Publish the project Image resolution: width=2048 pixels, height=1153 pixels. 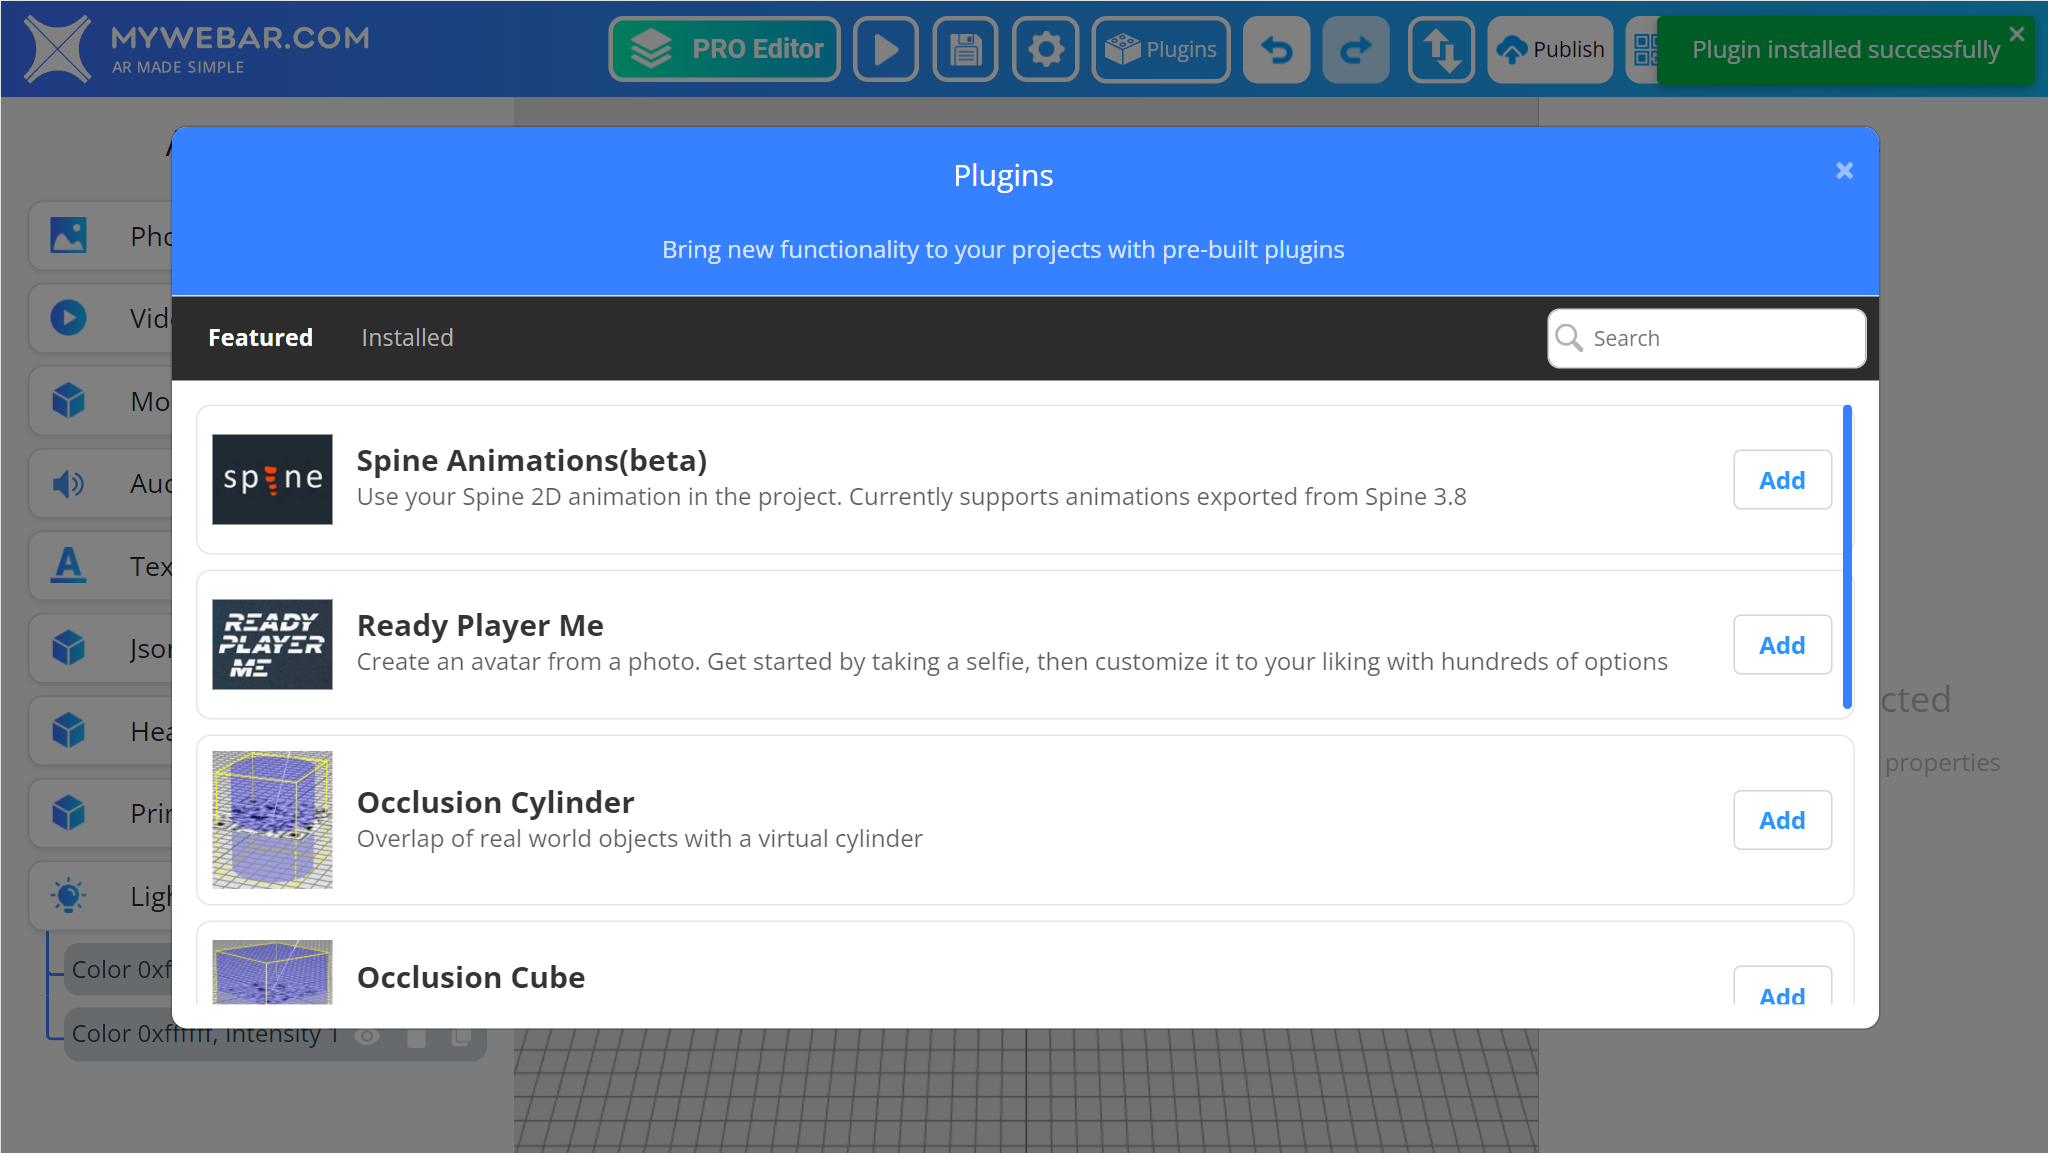(1550, 49)
